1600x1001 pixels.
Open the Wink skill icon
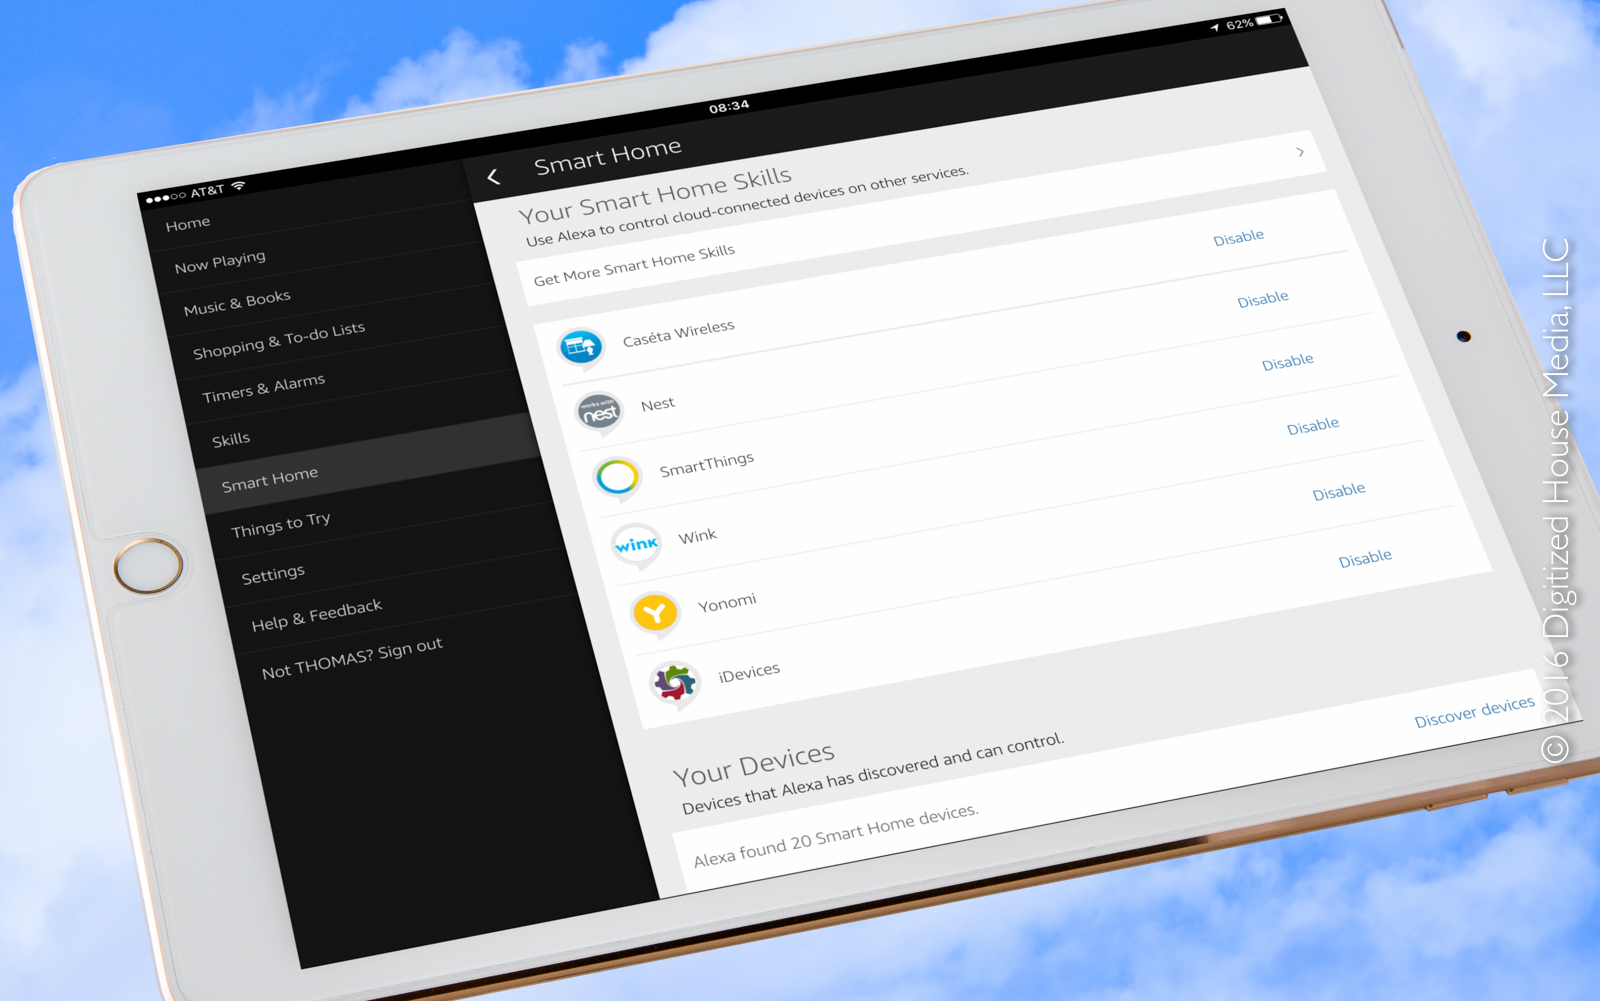coord(636,545)
